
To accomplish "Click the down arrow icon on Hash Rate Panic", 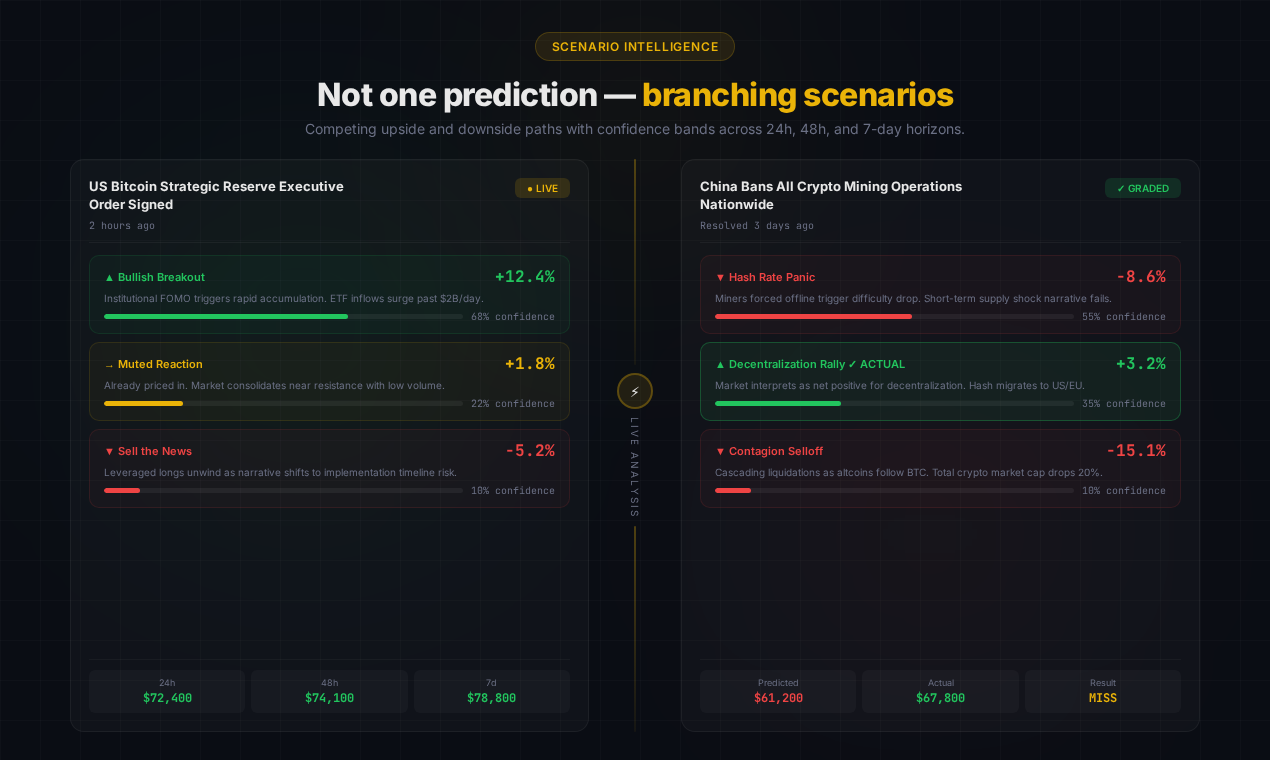I will [x=719, y=277].
